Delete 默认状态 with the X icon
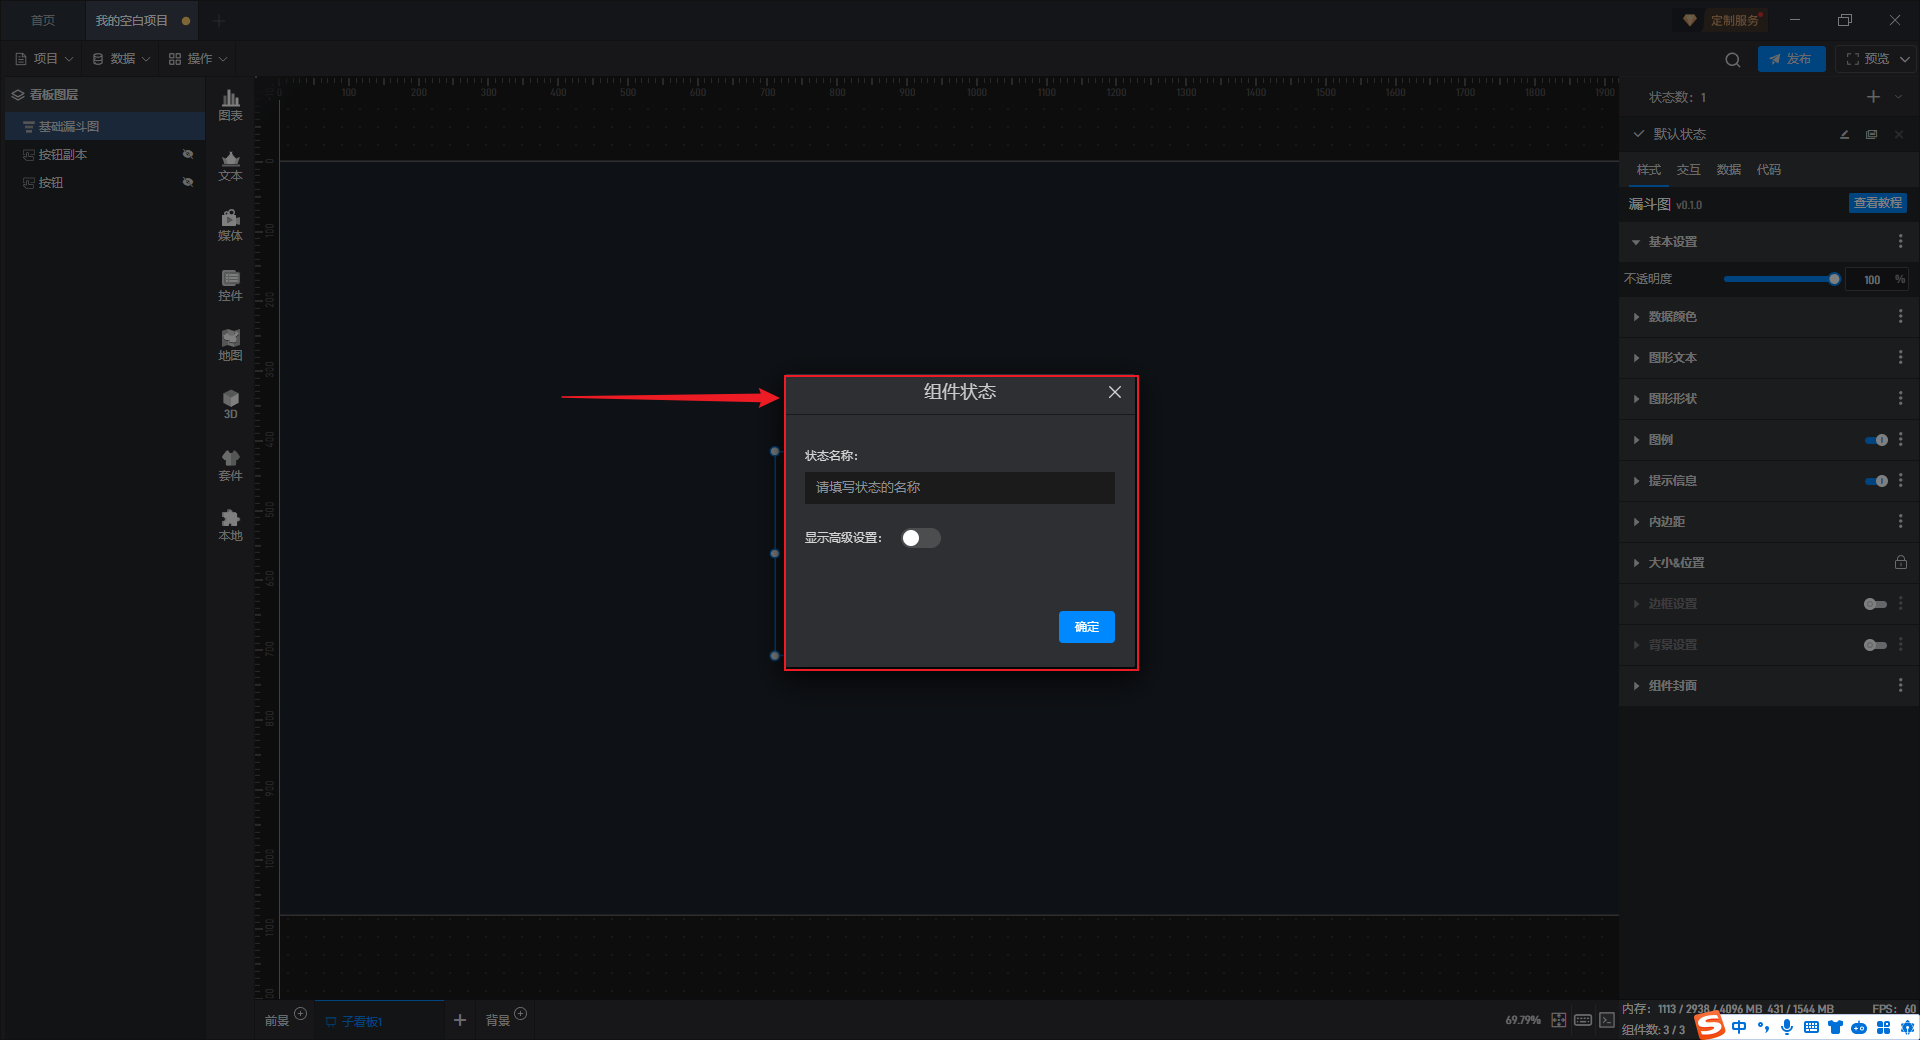This screenshot has width=1920, height=1040. (x=1898, y=134)
